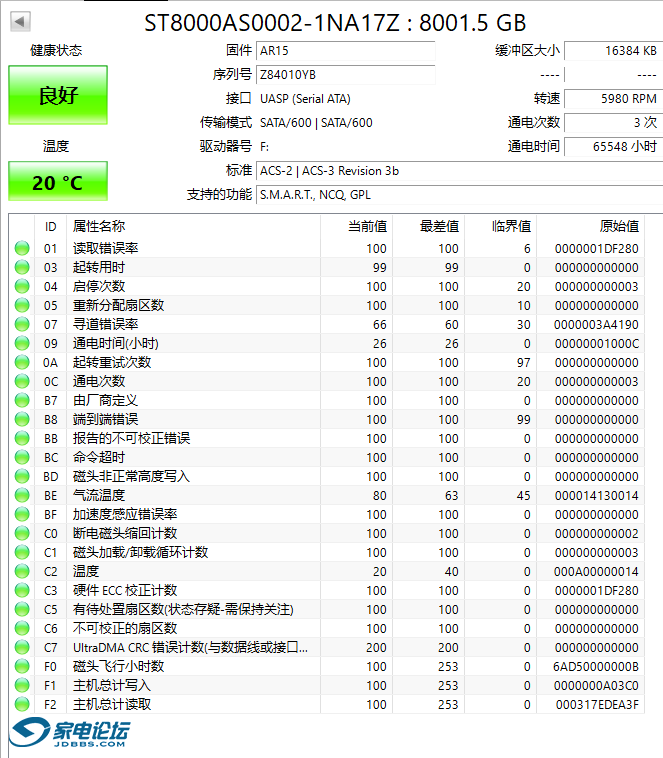663x758 pixels.
Task: Select raw value 6AD50000000B in 磁头飞行小时数 row
Action: [596, 667]
